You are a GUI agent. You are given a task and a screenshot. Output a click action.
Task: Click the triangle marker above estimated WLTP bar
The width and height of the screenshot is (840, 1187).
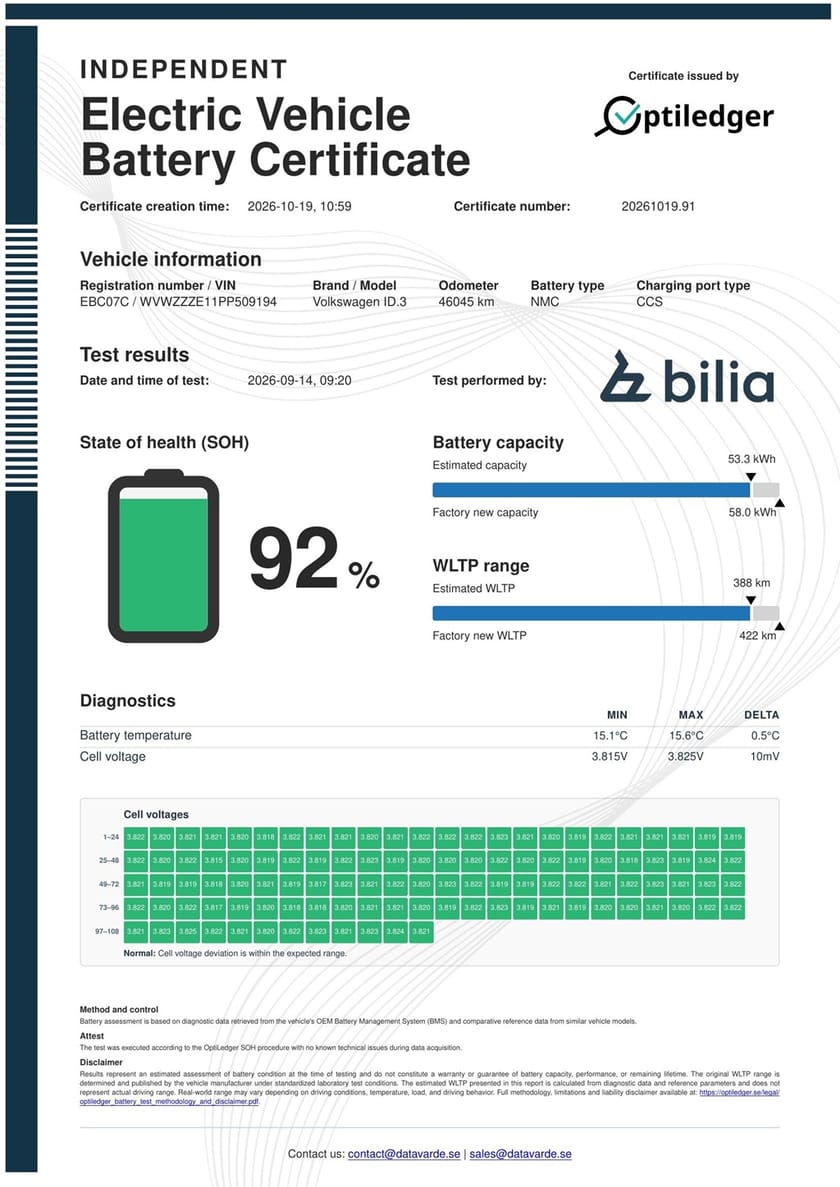click(x=751, y=600)
